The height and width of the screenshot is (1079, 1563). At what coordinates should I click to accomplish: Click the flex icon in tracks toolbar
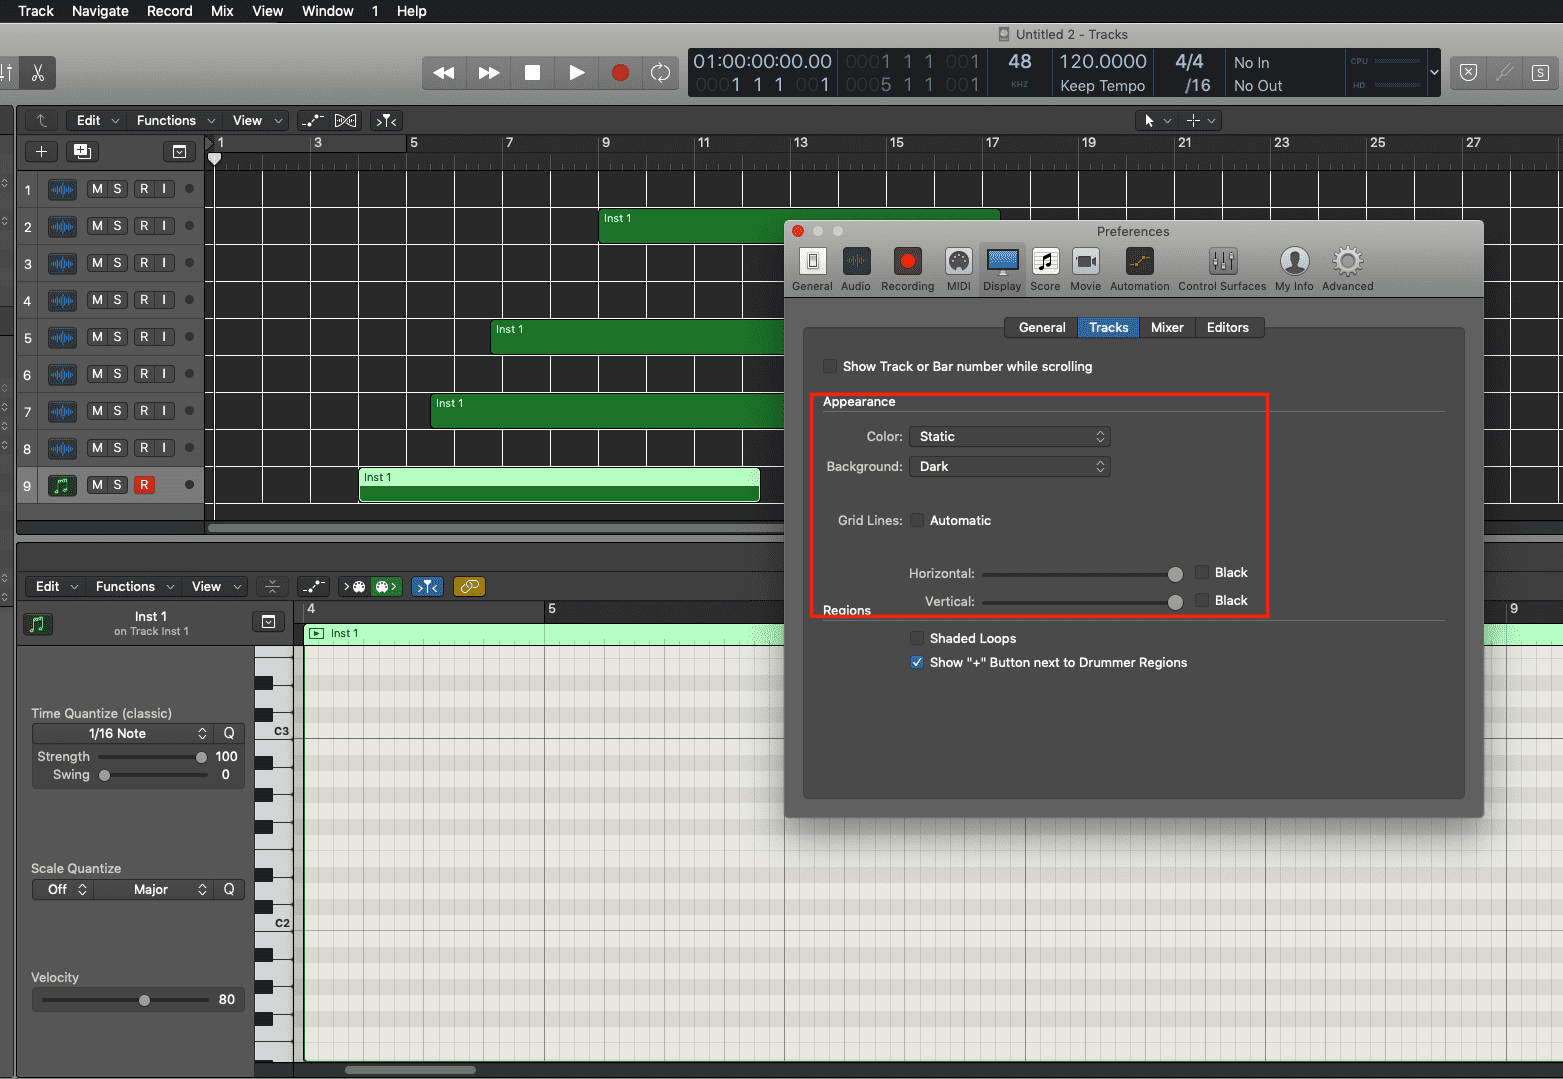tap(345, 121)
